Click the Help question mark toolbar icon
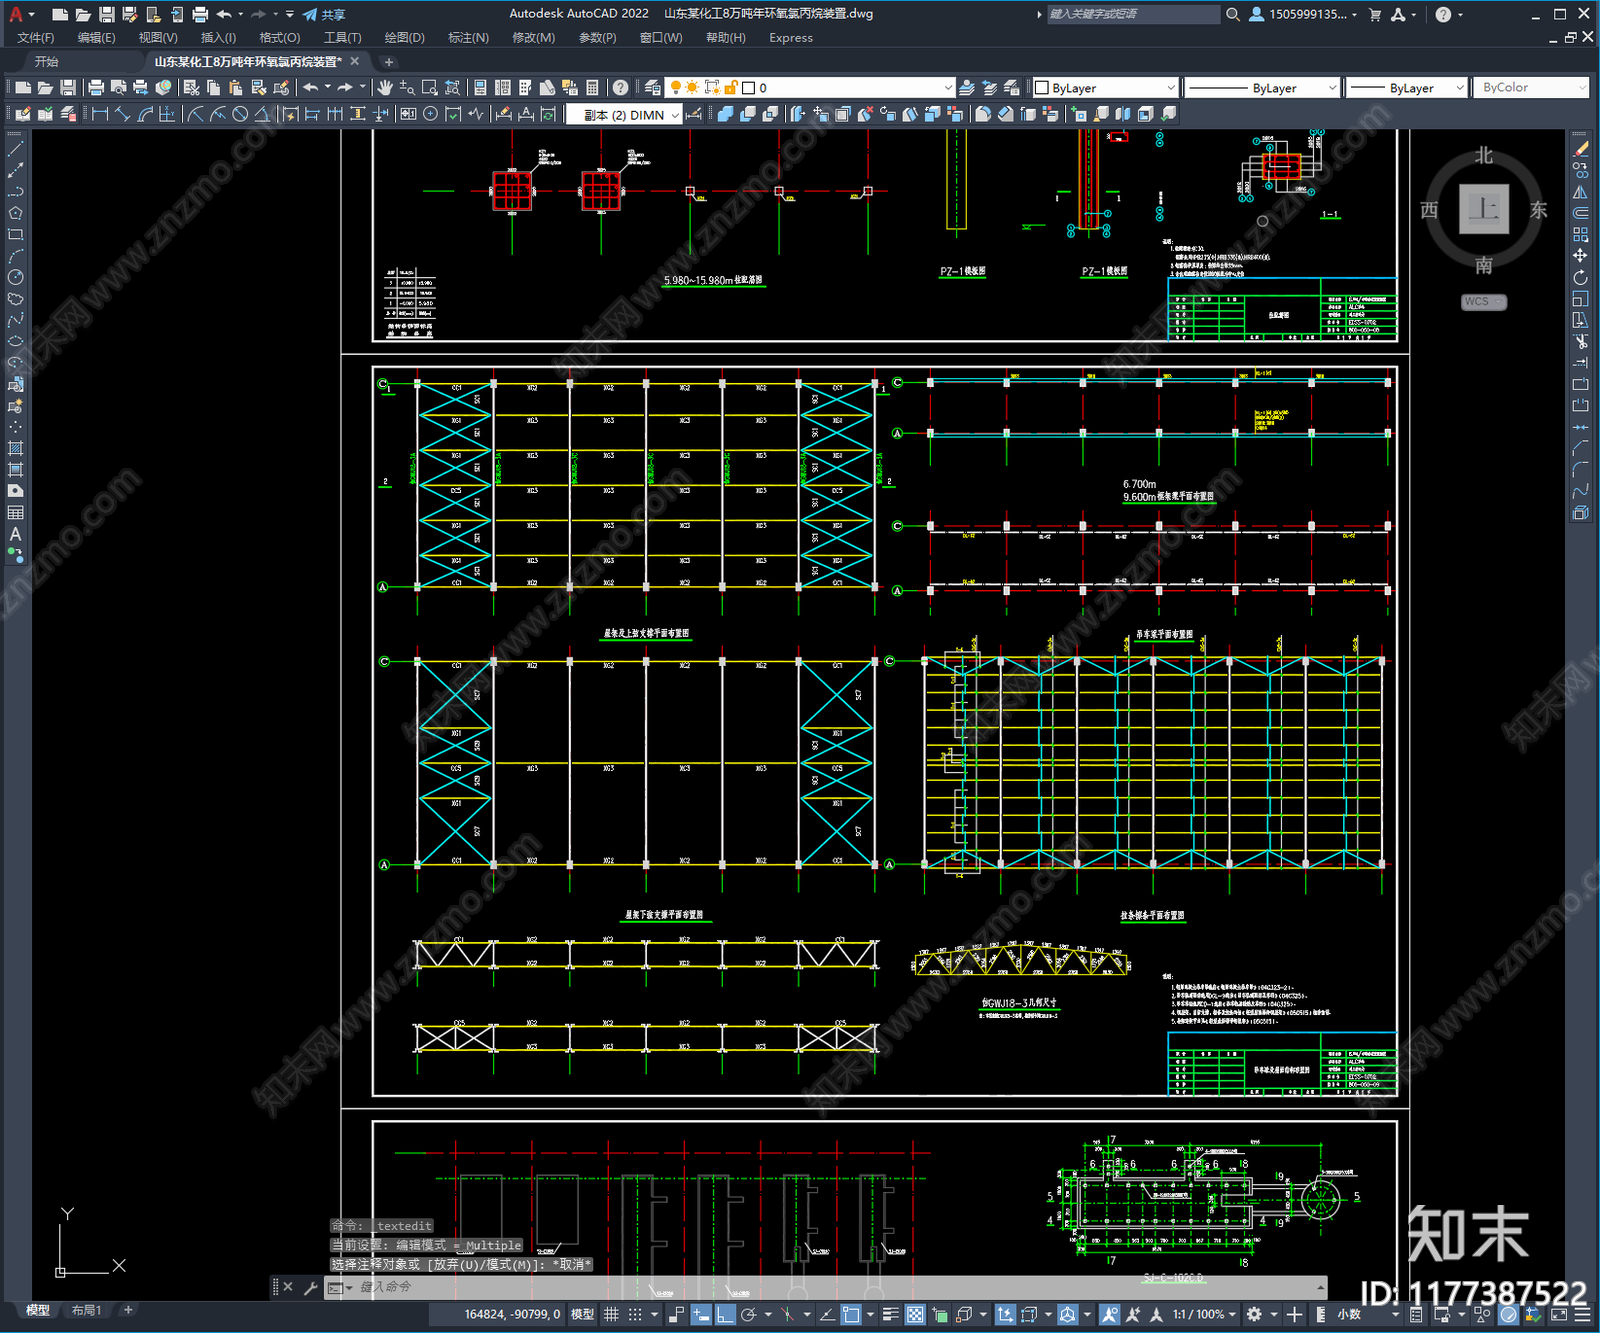The image size is (1600, 1333). [621, 88]
